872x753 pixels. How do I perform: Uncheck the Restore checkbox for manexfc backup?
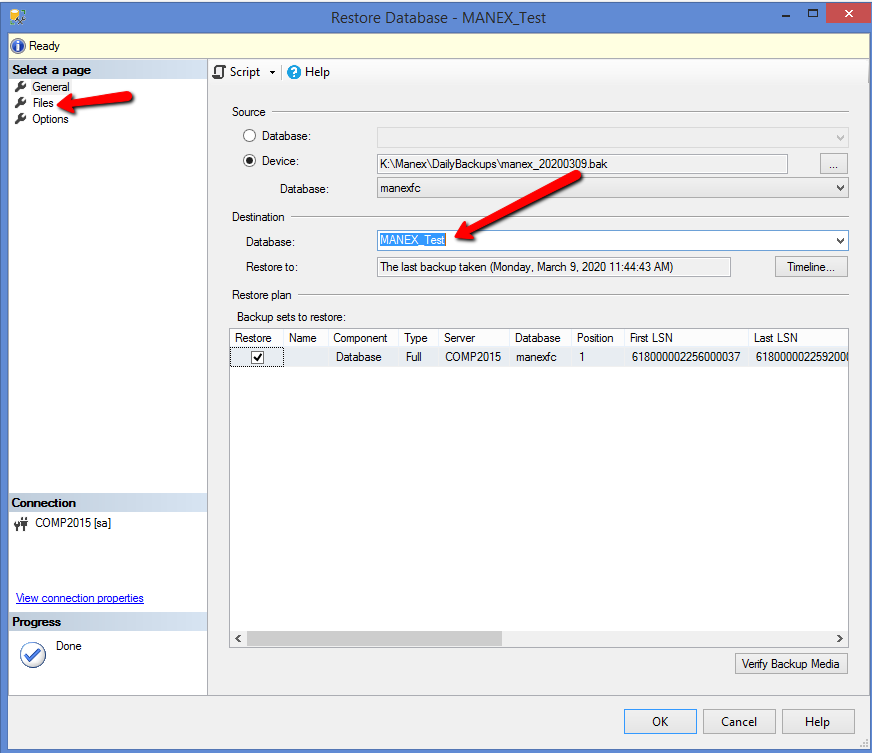click(257, 358)
